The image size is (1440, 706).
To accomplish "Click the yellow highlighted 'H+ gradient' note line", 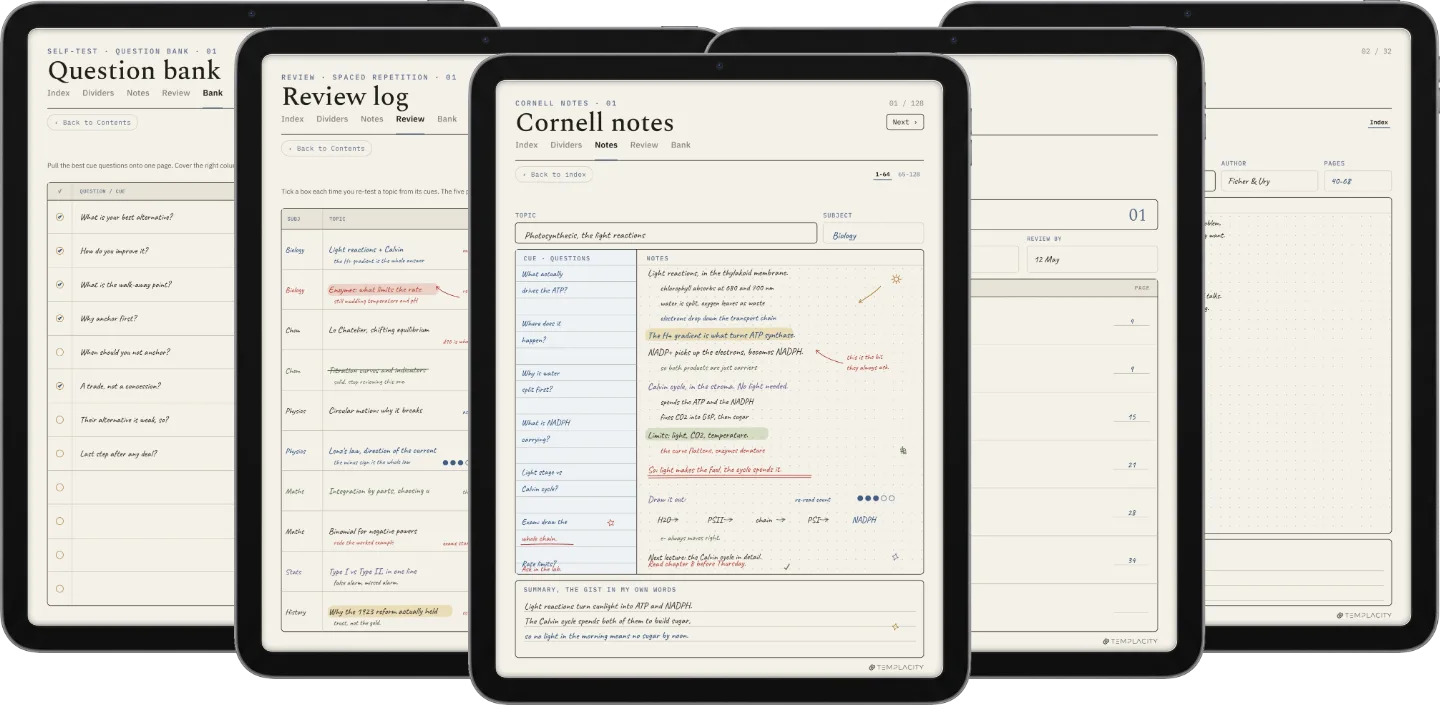I will point(721,336).
